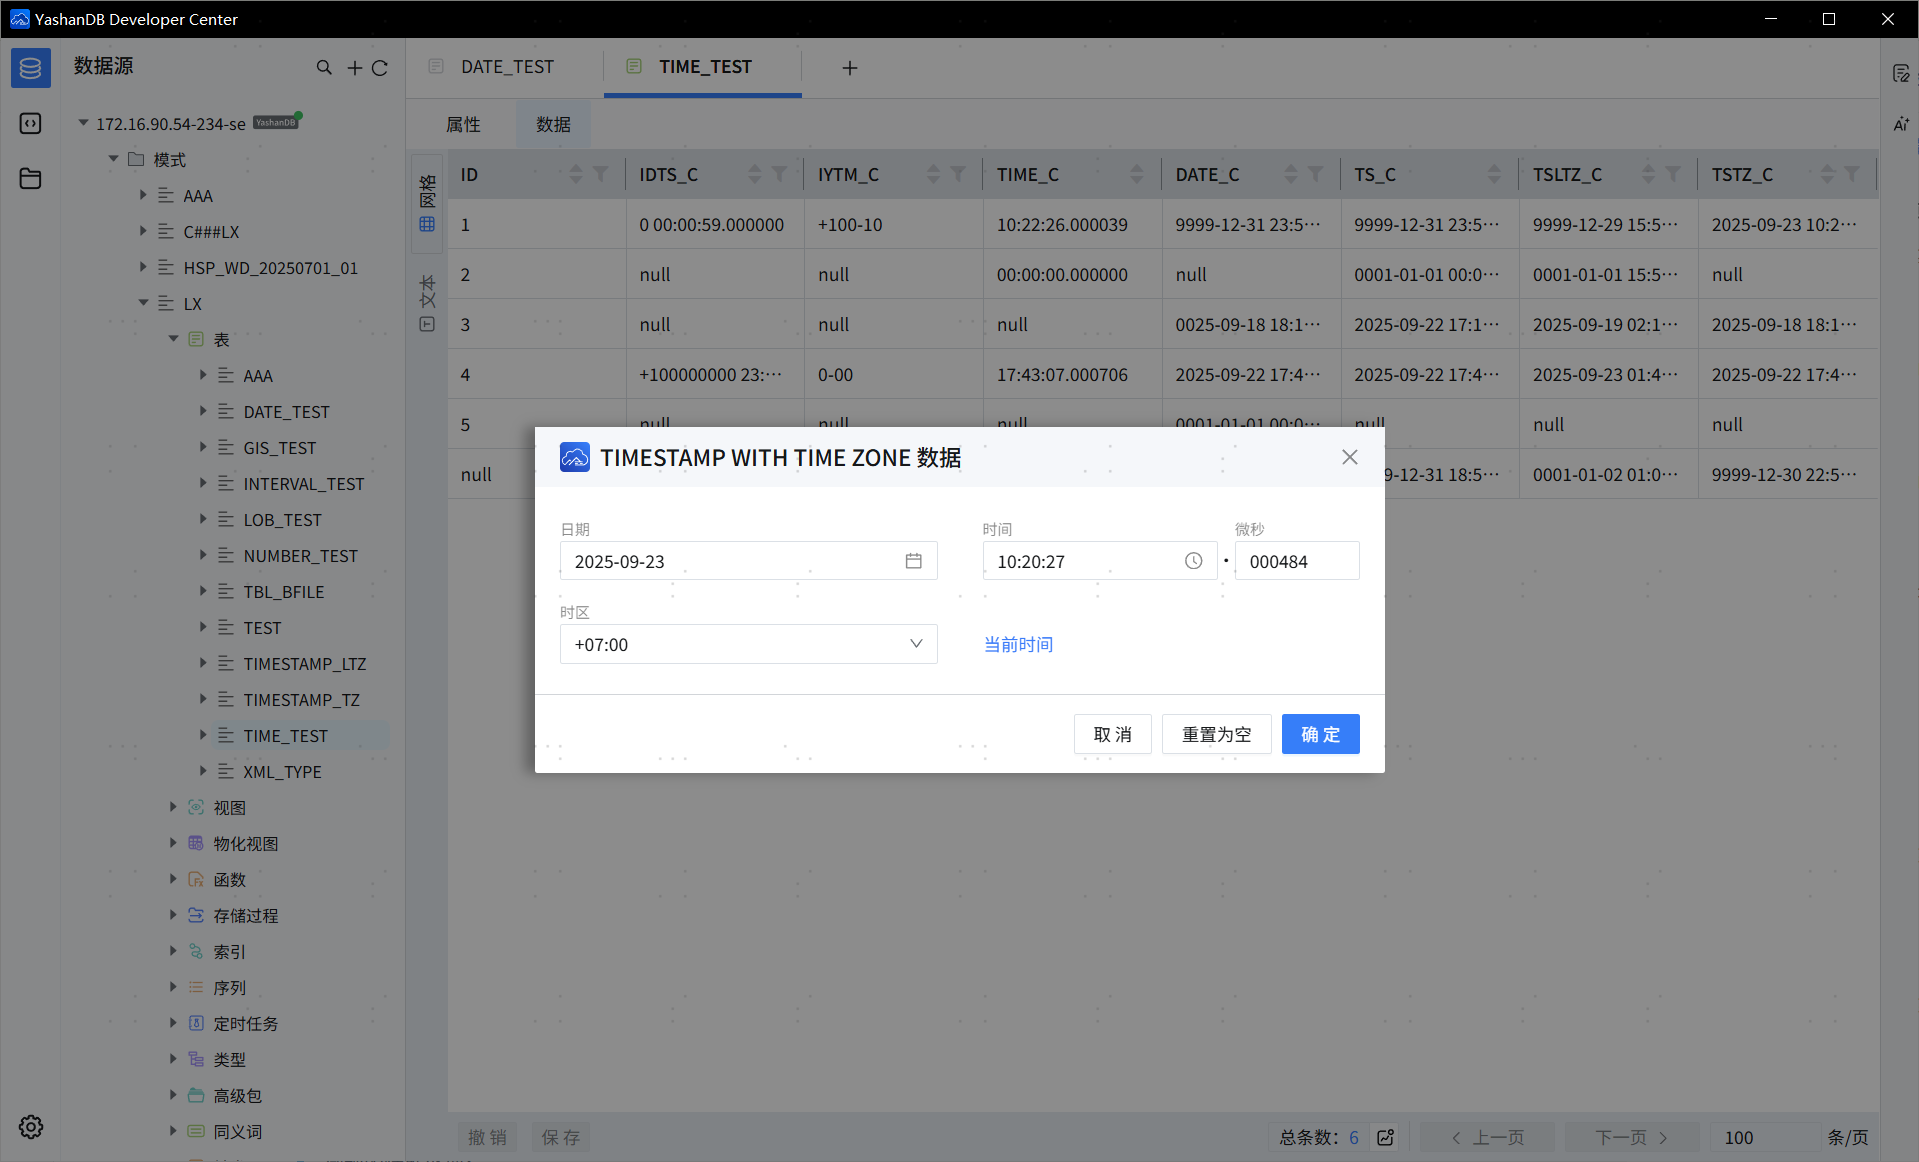This screenshot has width=1919, height=1162.
Task: Click the 当前时间 current time link
Action: 1018,644
